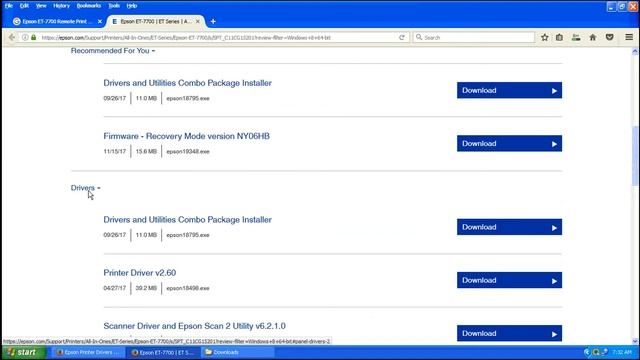Download Printer Driver v2.60
Viewport: 640px width, 360px height.
(509, 280)
